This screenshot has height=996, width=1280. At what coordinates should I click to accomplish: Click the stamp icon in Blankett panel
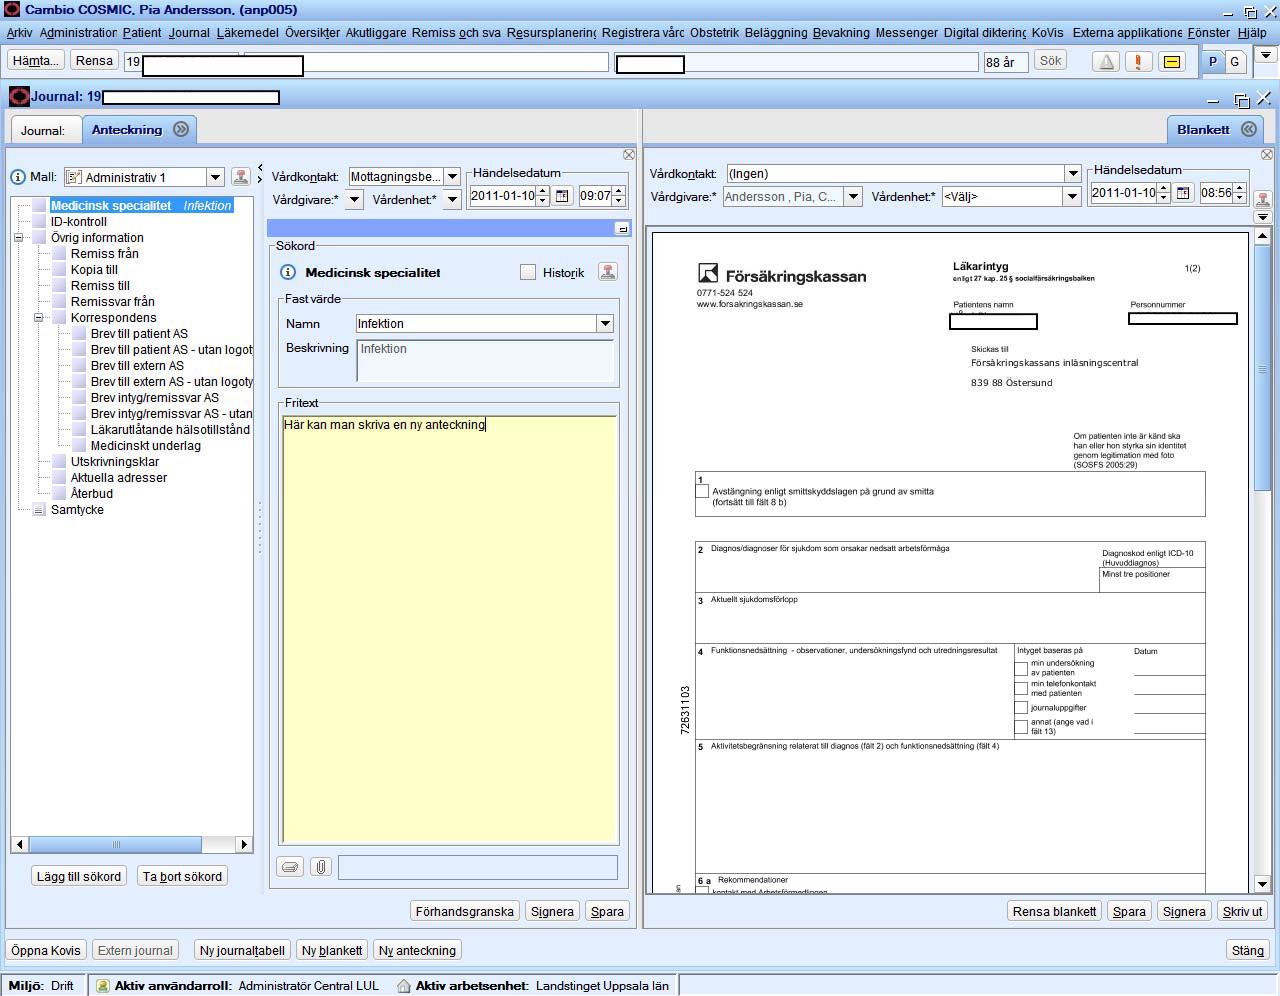point(1263,199)
